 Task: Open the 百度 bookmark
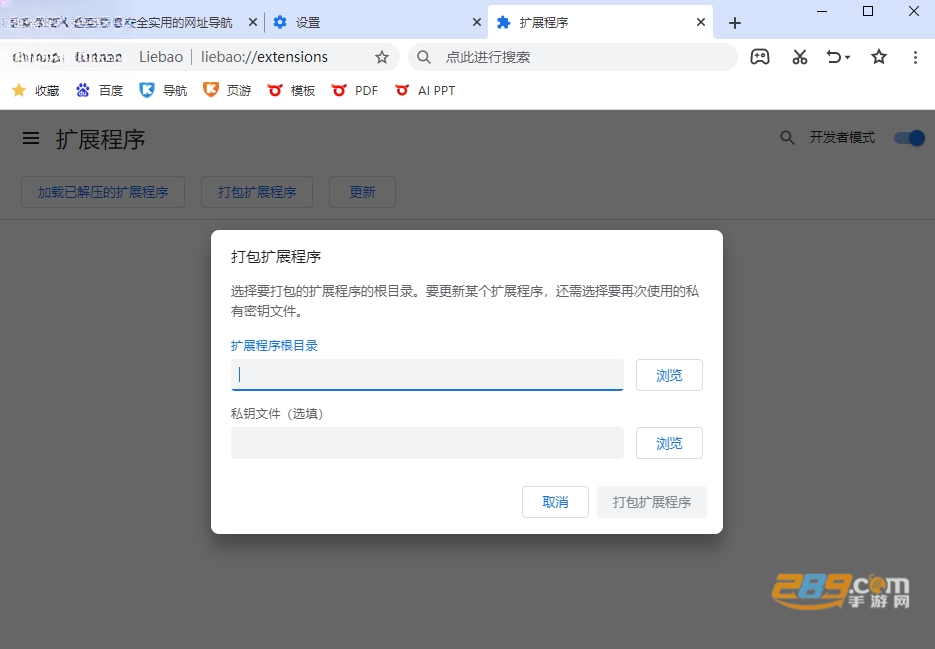pyautogui.click(x=100, y=90)
